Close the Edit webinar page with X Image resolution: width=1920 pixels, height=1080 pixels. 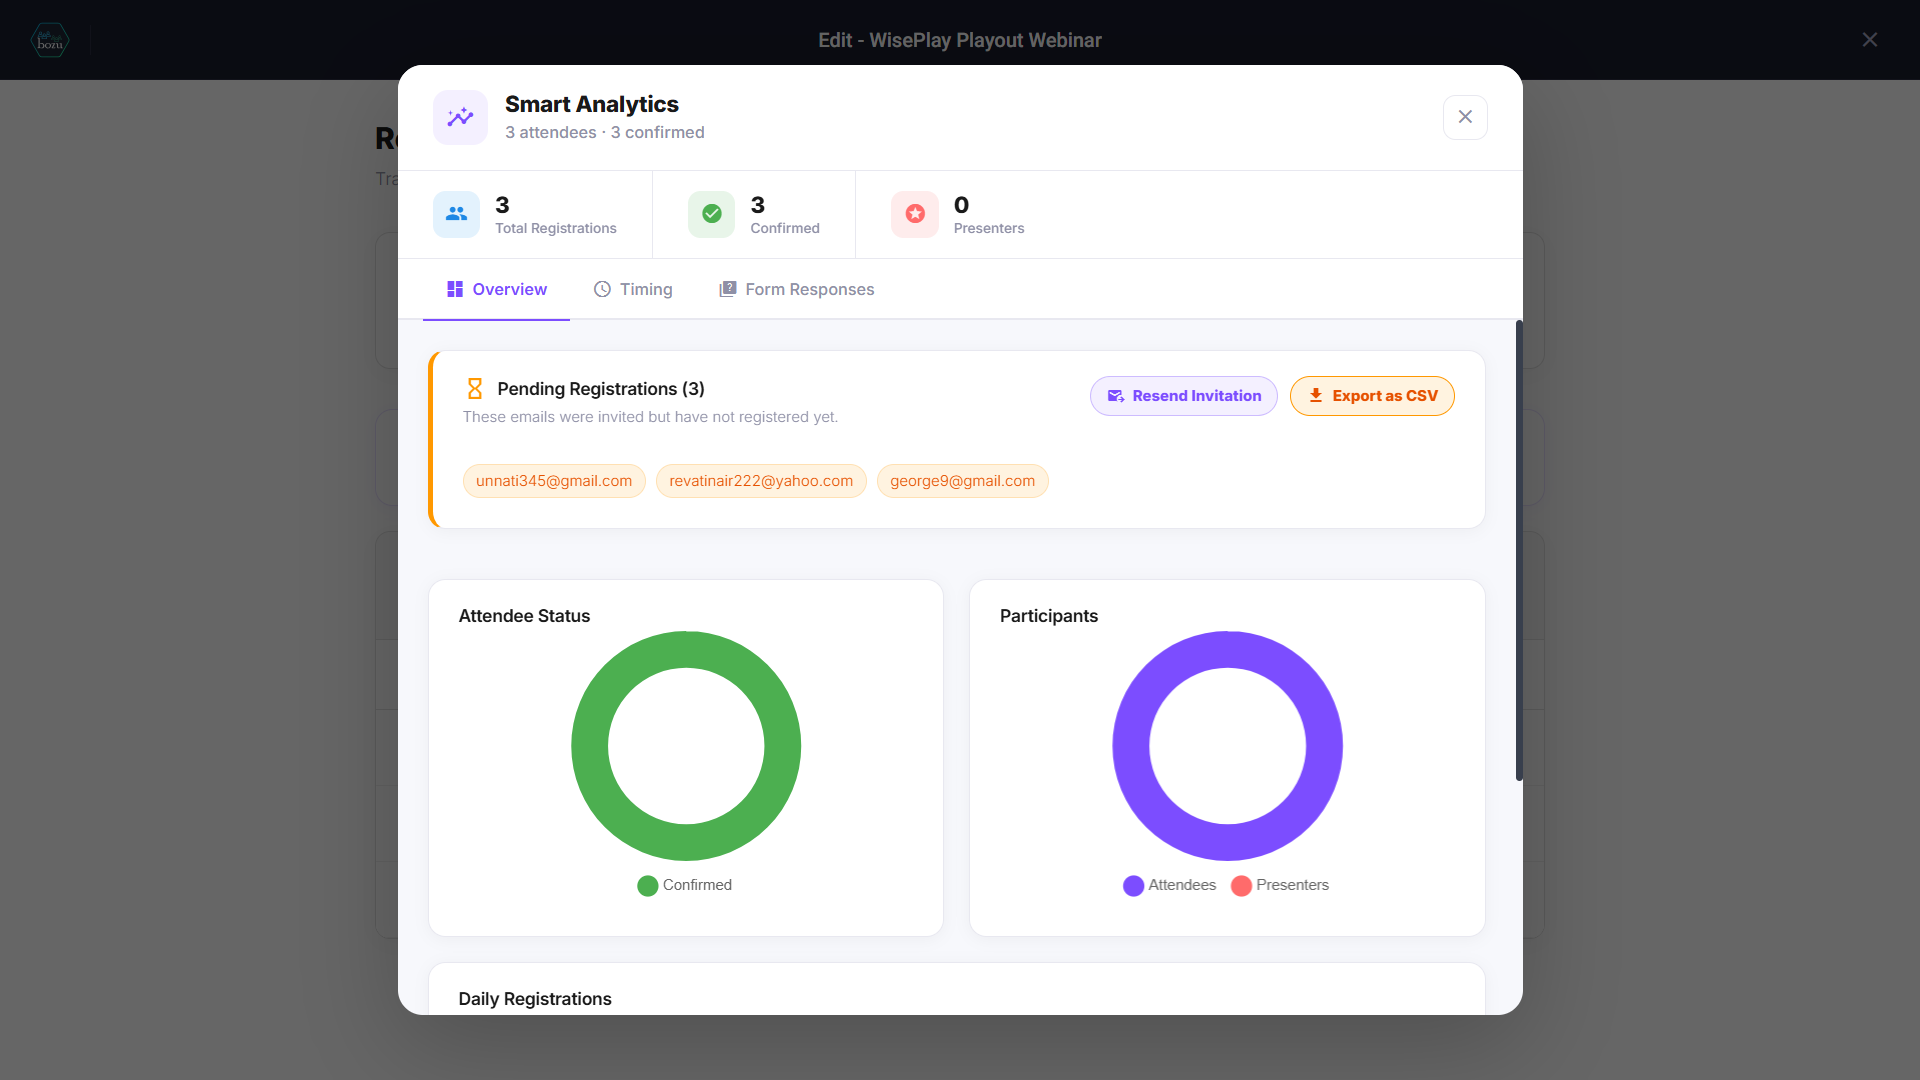pyautogui.click(x=1870, y=40)
